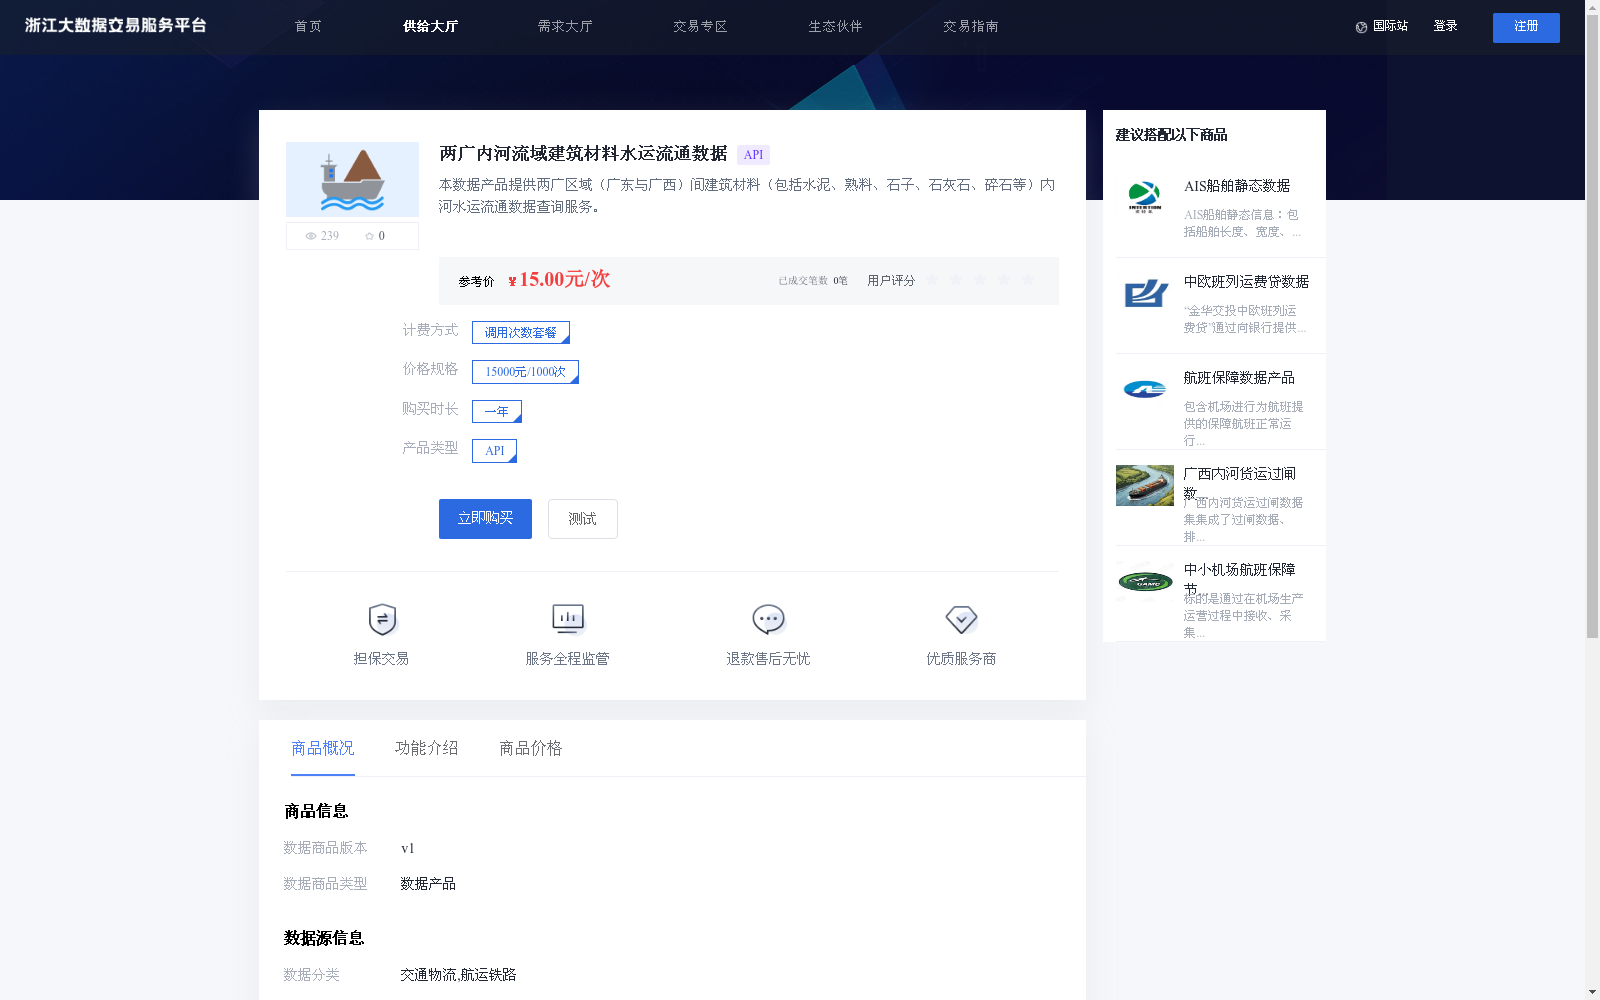Click the 登录 link
Viewport: 1600px width, 1000px height.
1445,26
